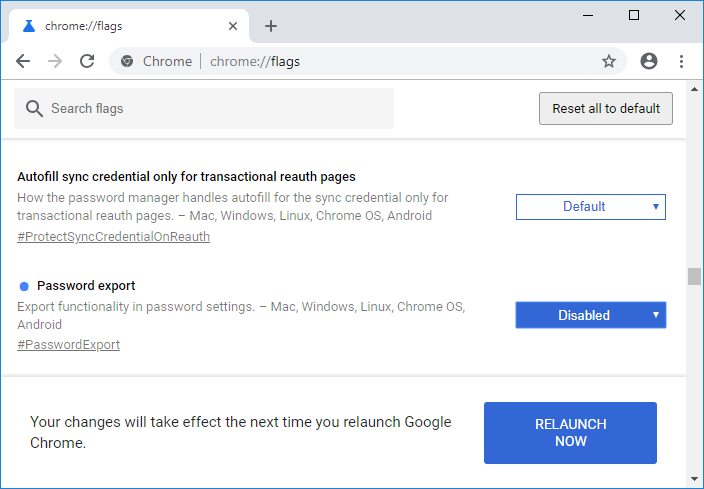The width and height of the screenshot is (704, 489).
Task: Open the Default dropdown for Autofill sync credential
Action: click(x=590, y=207)
